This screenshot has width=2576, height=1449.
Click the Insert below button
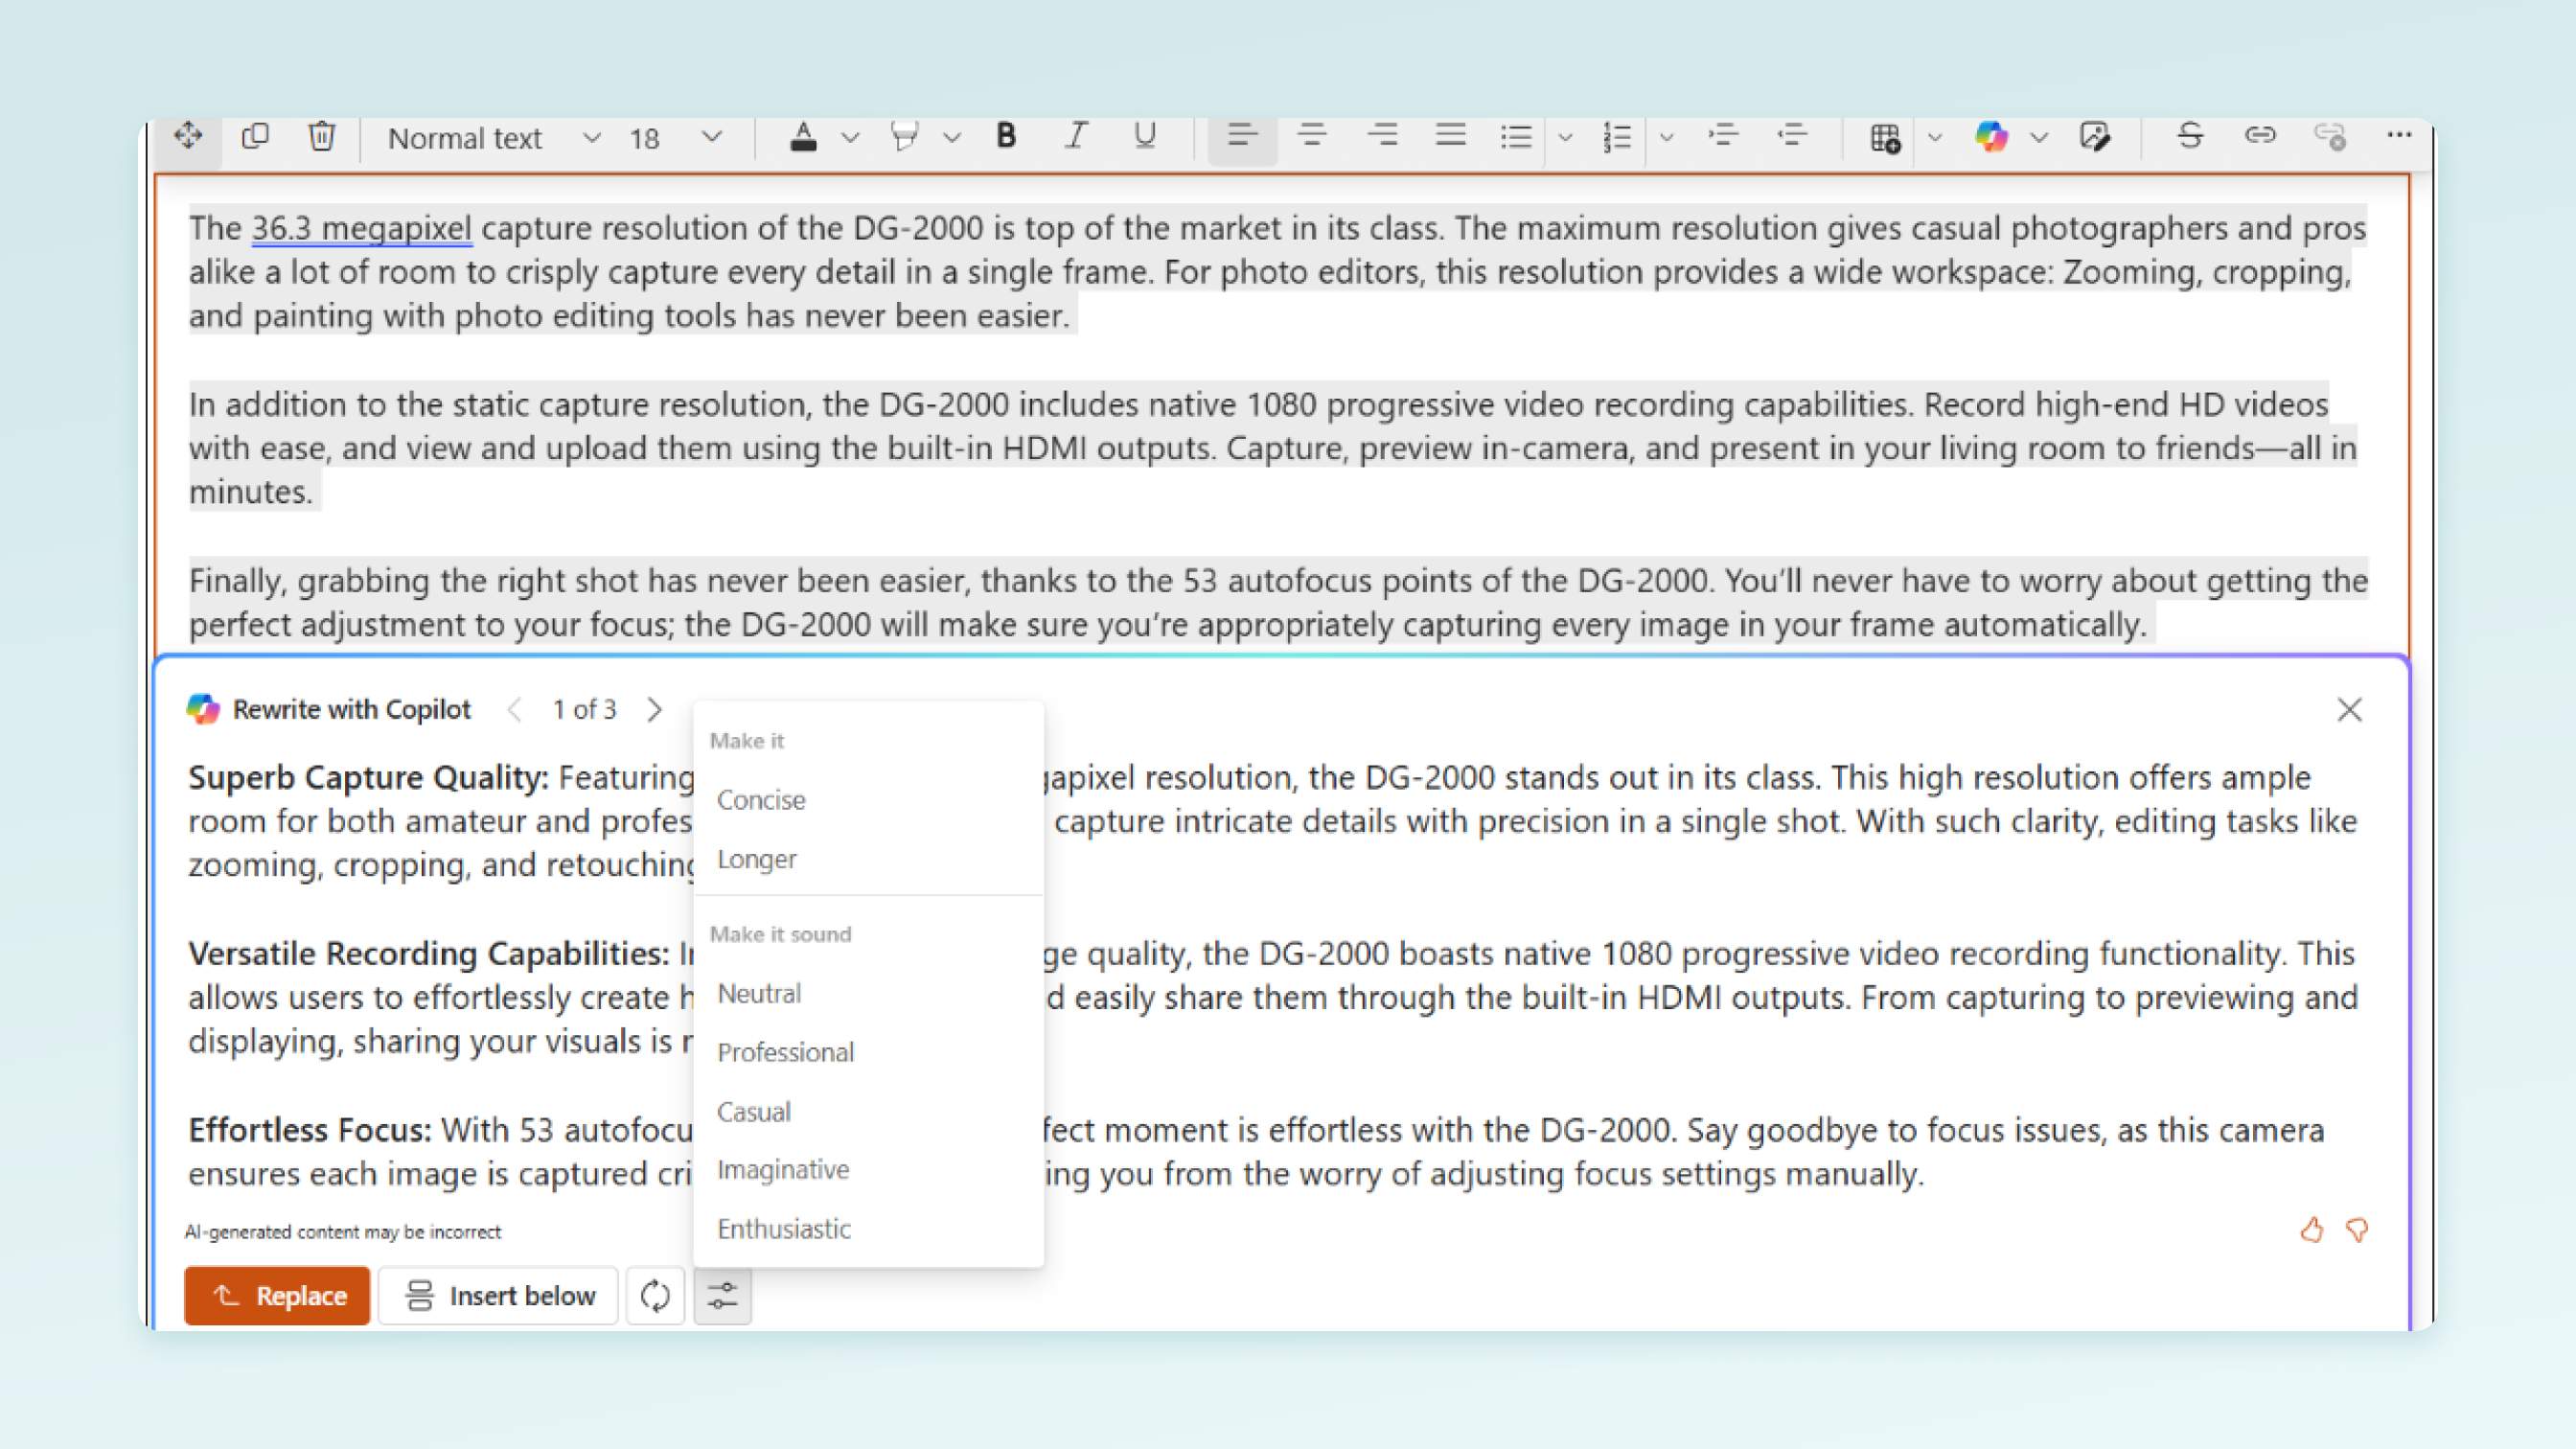[498, 1296]
